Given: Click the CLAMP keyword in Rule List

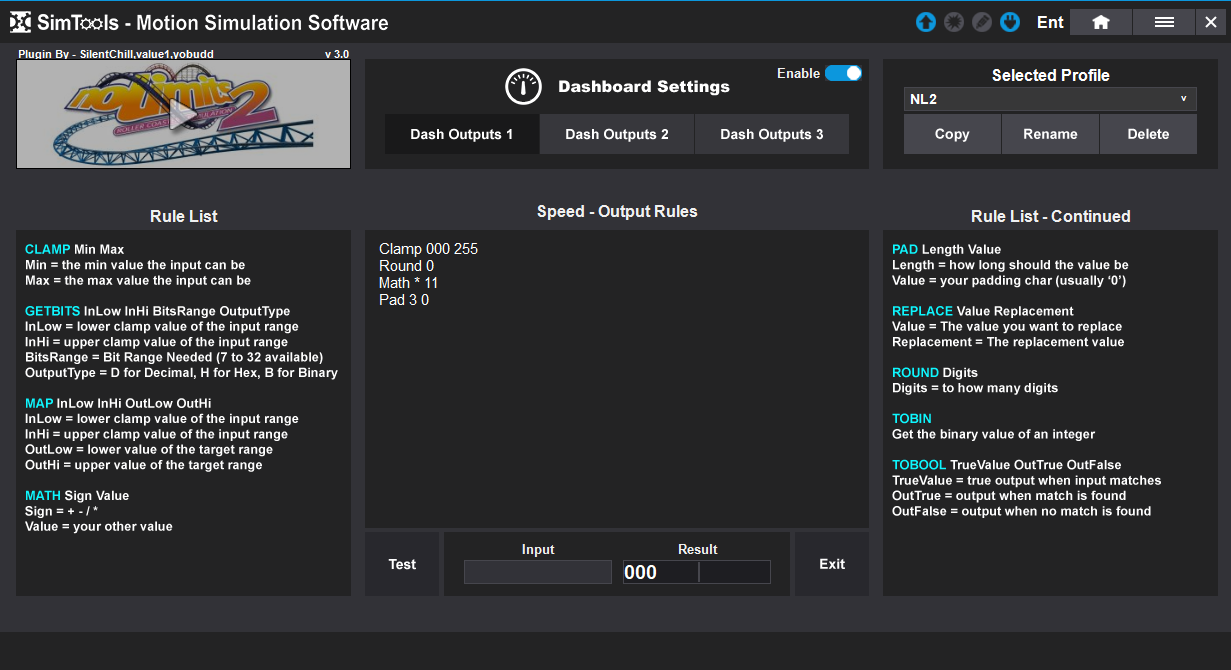Looking at the screenshot, I should tap(48, 249).
